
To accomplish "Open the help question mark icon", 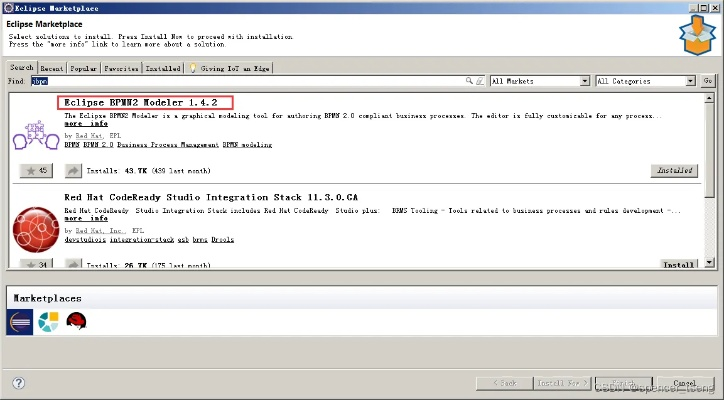I will click(x=18, y=383).
